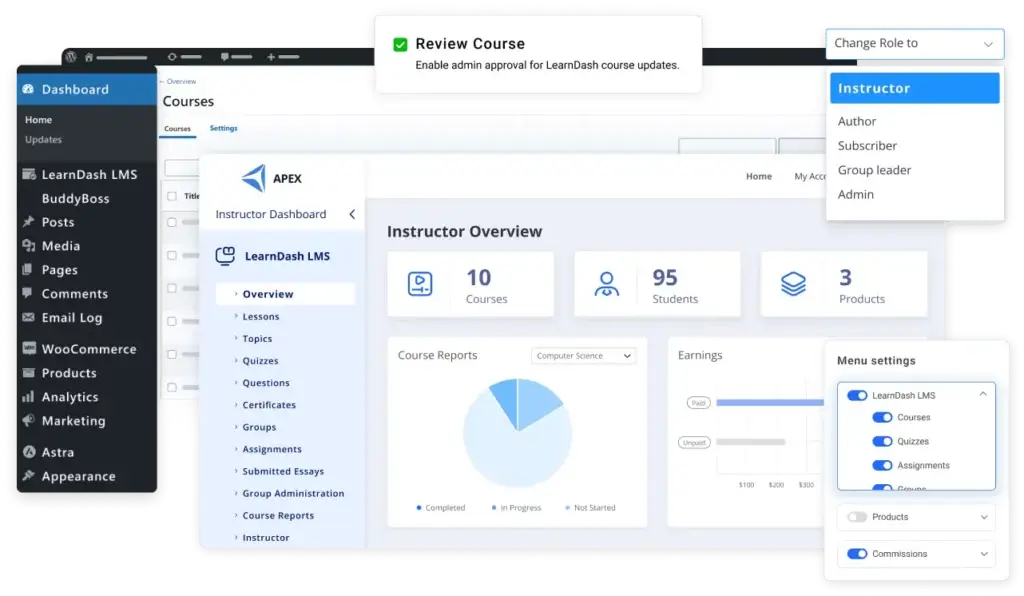Enable the Products switch in Menu settings

(x=857, y=517)
